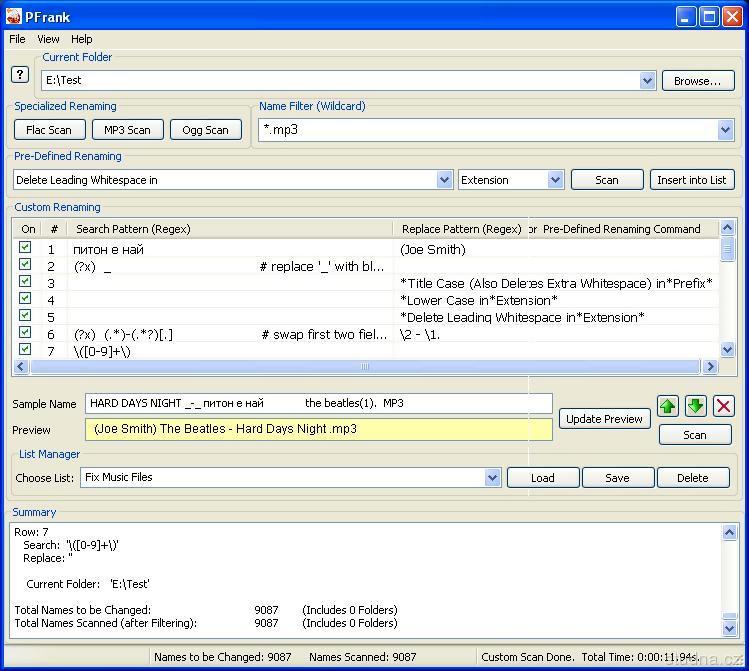
Task: Click into the Sample Name text field
Action: coord(318,403)
